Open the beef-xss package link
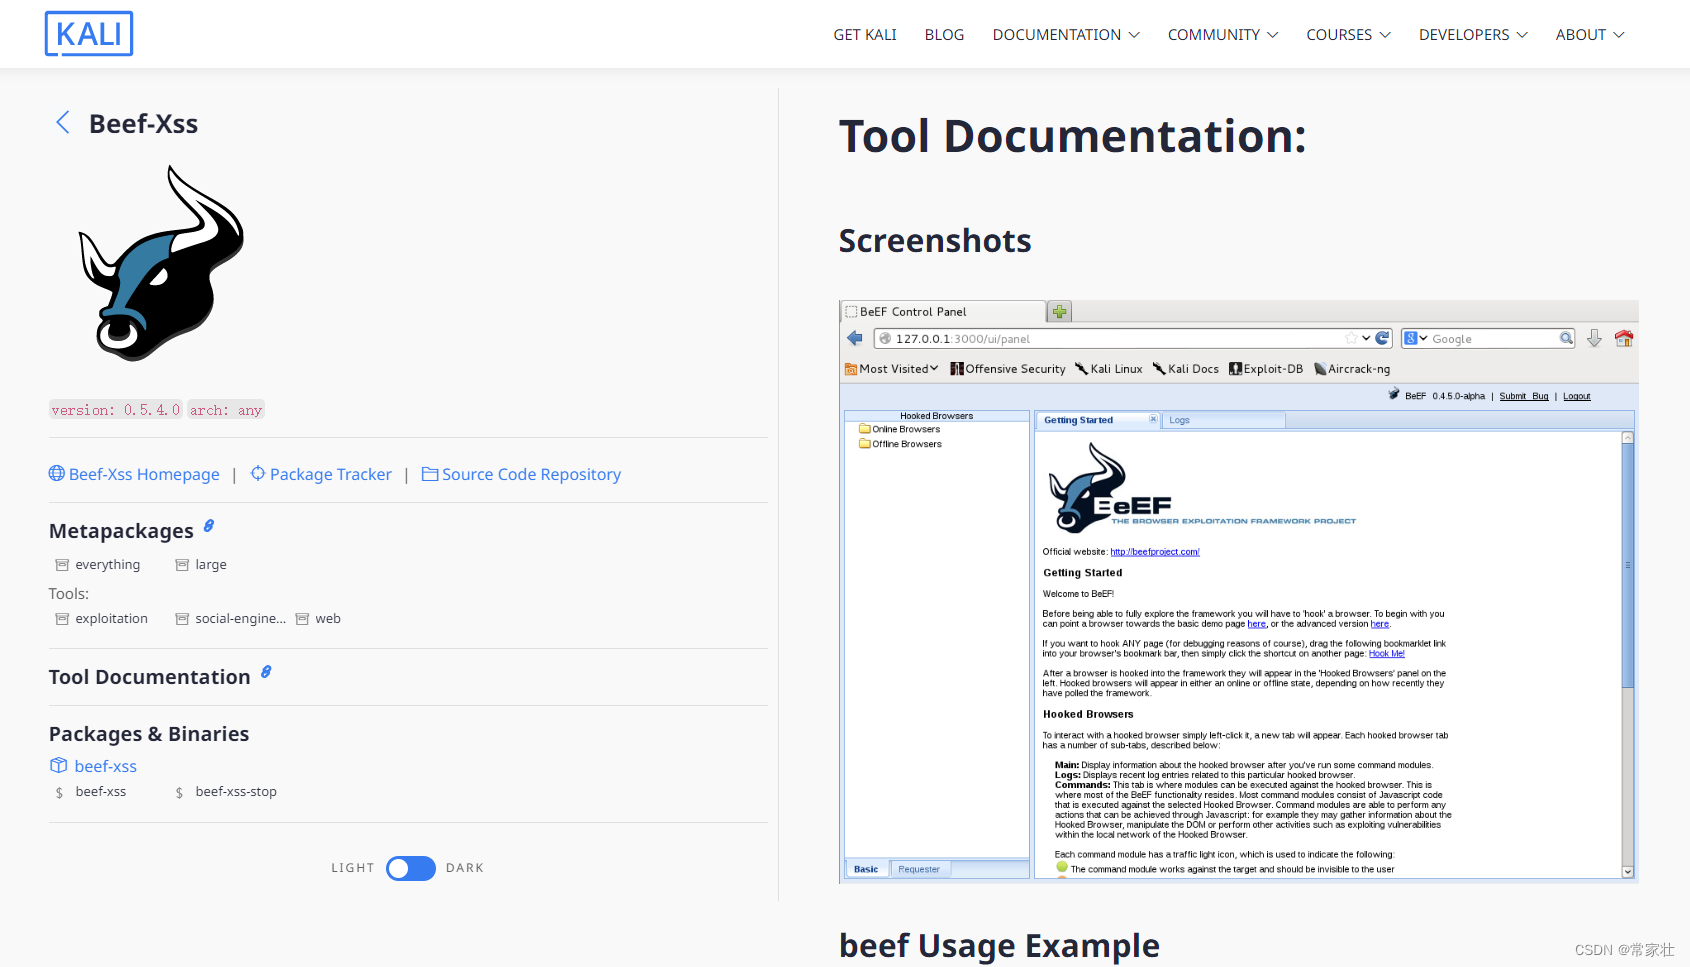Screen dimensions: 1690x967 pyautogui.click(x=106, y=766)
